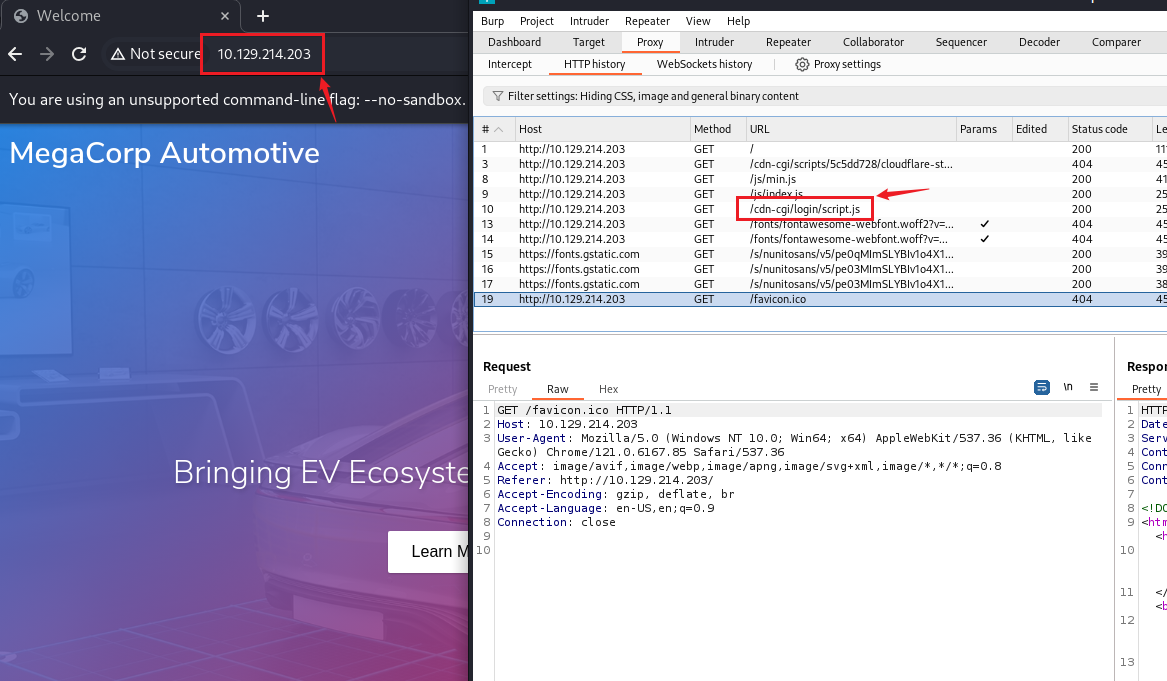Open the Repeater menu

[x=648, y=21]
